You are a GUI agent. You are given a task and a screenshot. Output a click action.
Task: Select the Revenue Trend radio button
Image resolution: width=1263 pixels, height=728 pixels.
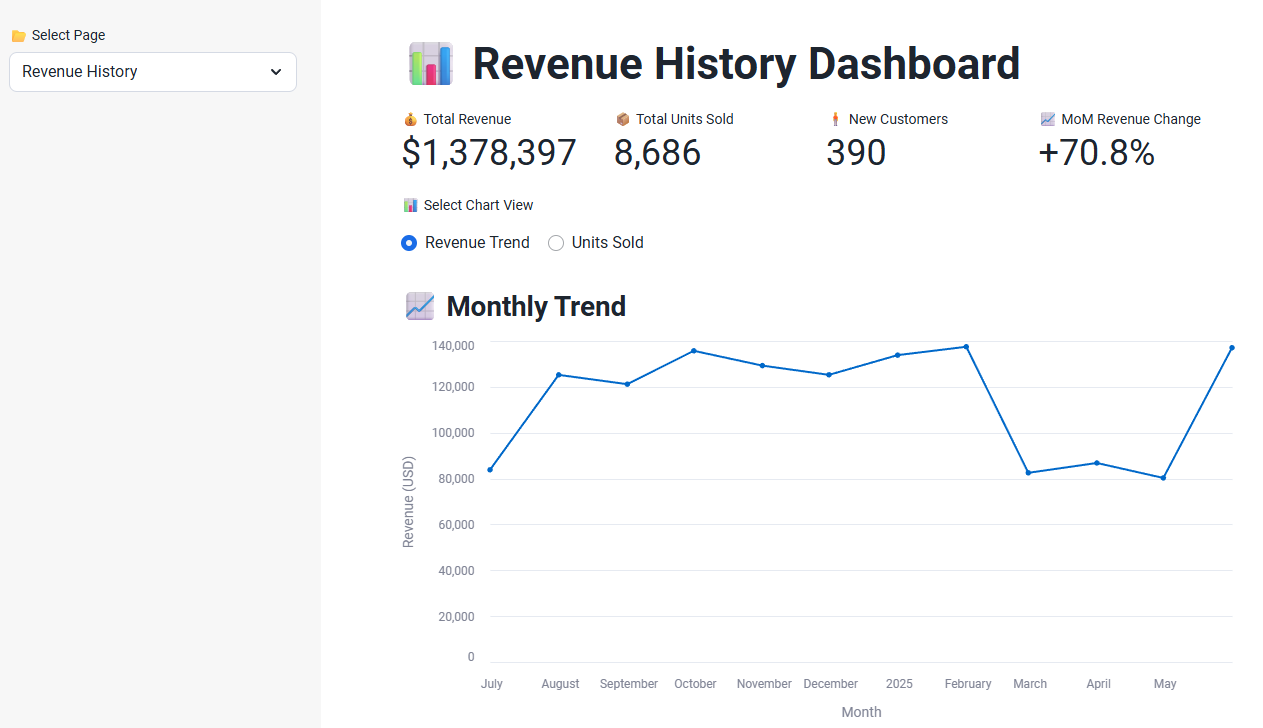point(409,243)
